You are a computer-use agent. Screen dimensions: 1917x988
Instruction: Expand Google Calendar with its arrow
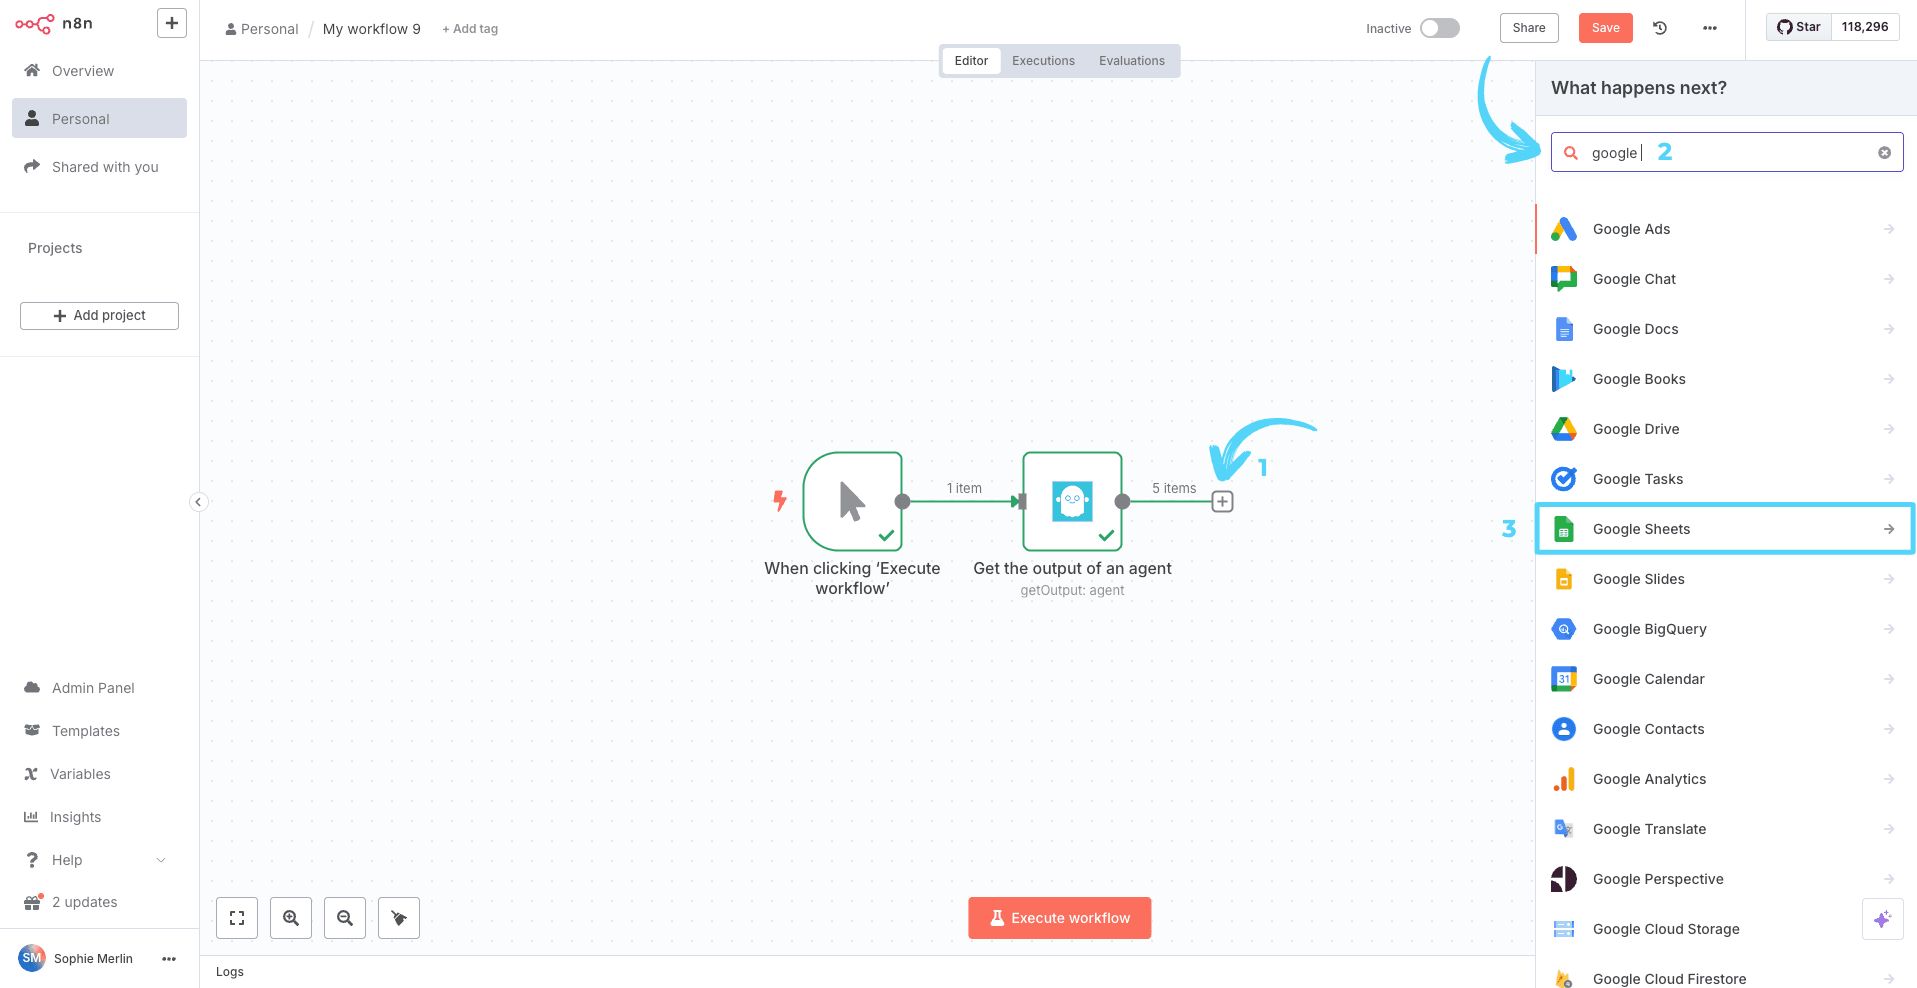(x=1889, y=679)
